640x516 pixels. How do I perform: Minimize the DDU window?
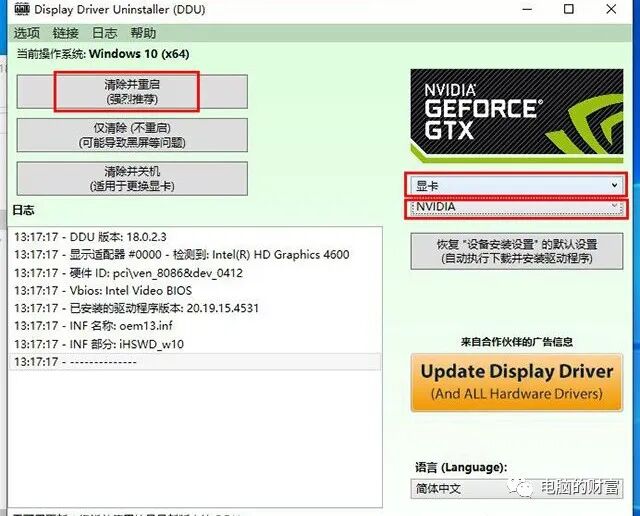(527, 9)
